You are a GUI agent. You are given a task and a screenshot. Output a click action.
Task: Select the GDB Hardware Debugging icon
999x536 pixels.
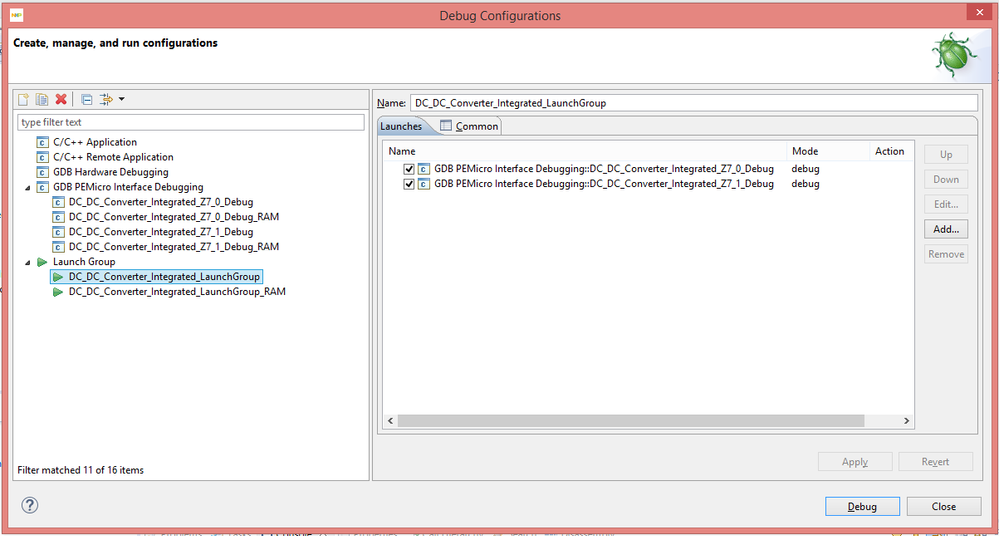43,172
